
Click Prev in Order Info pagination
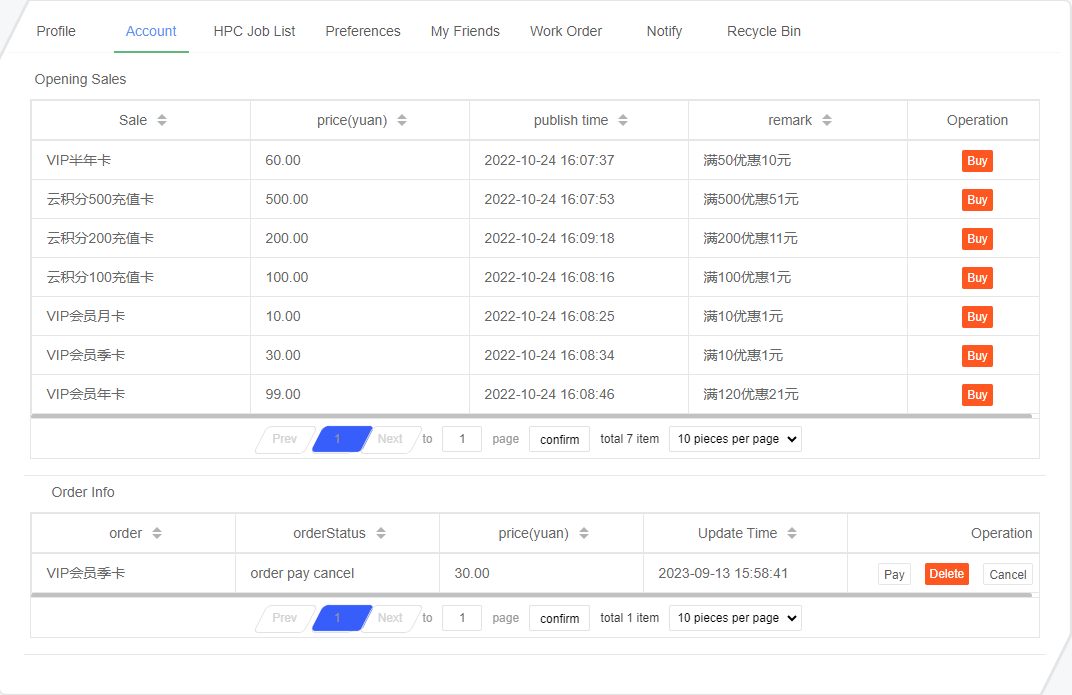pyautogui.click(x=284, y=618)
